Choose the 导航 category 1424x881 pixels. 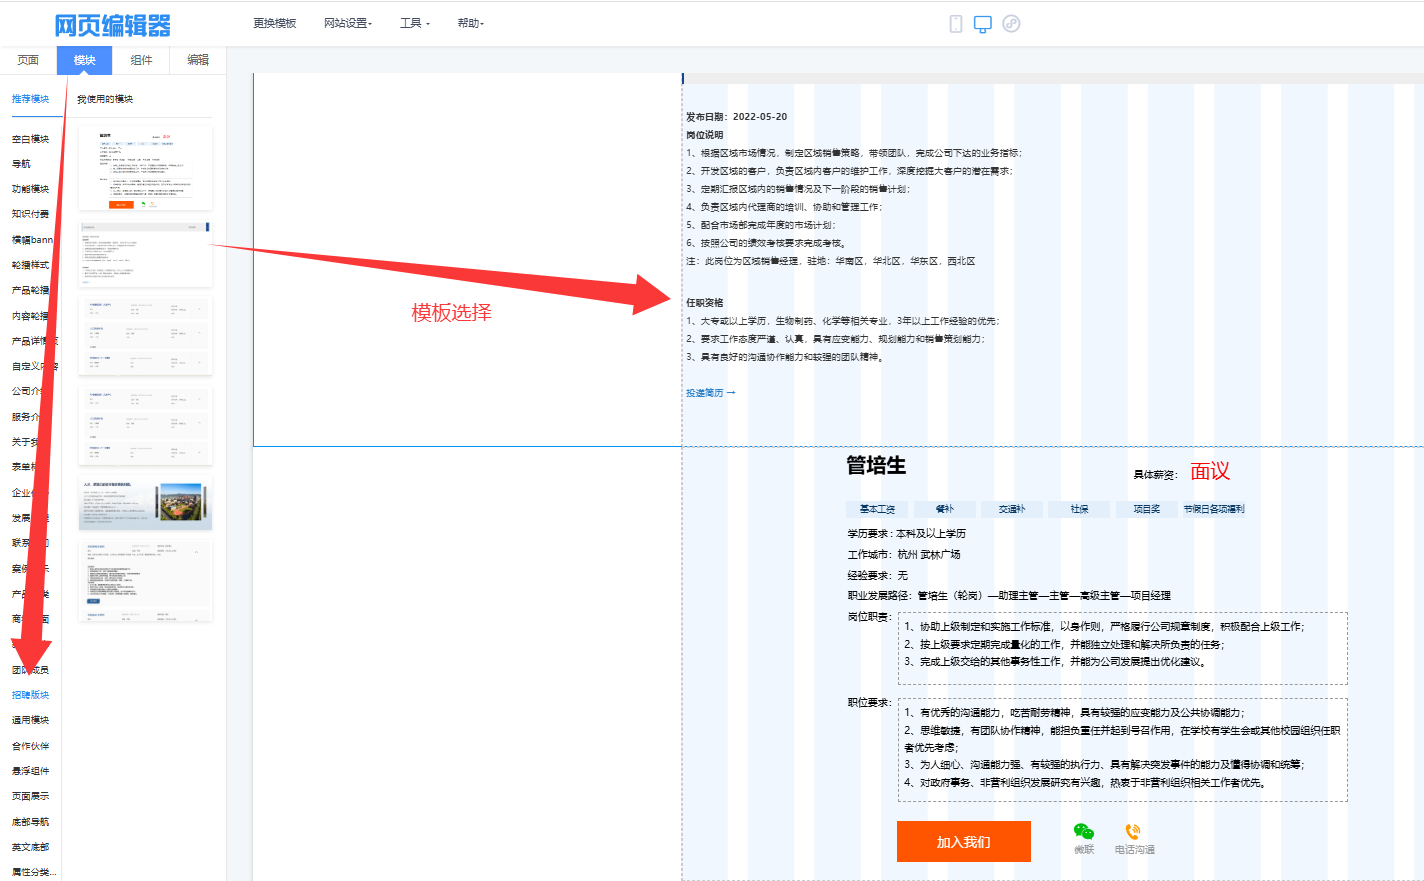click(x=21, y=164)
